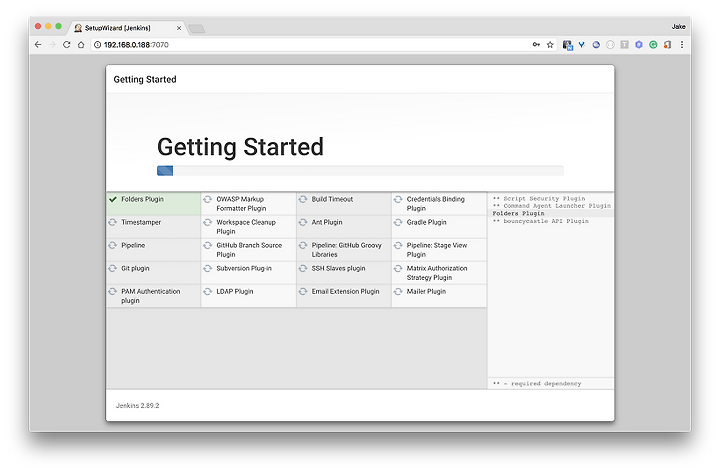Click the pending icon beside Git plugin

point(112,268)
